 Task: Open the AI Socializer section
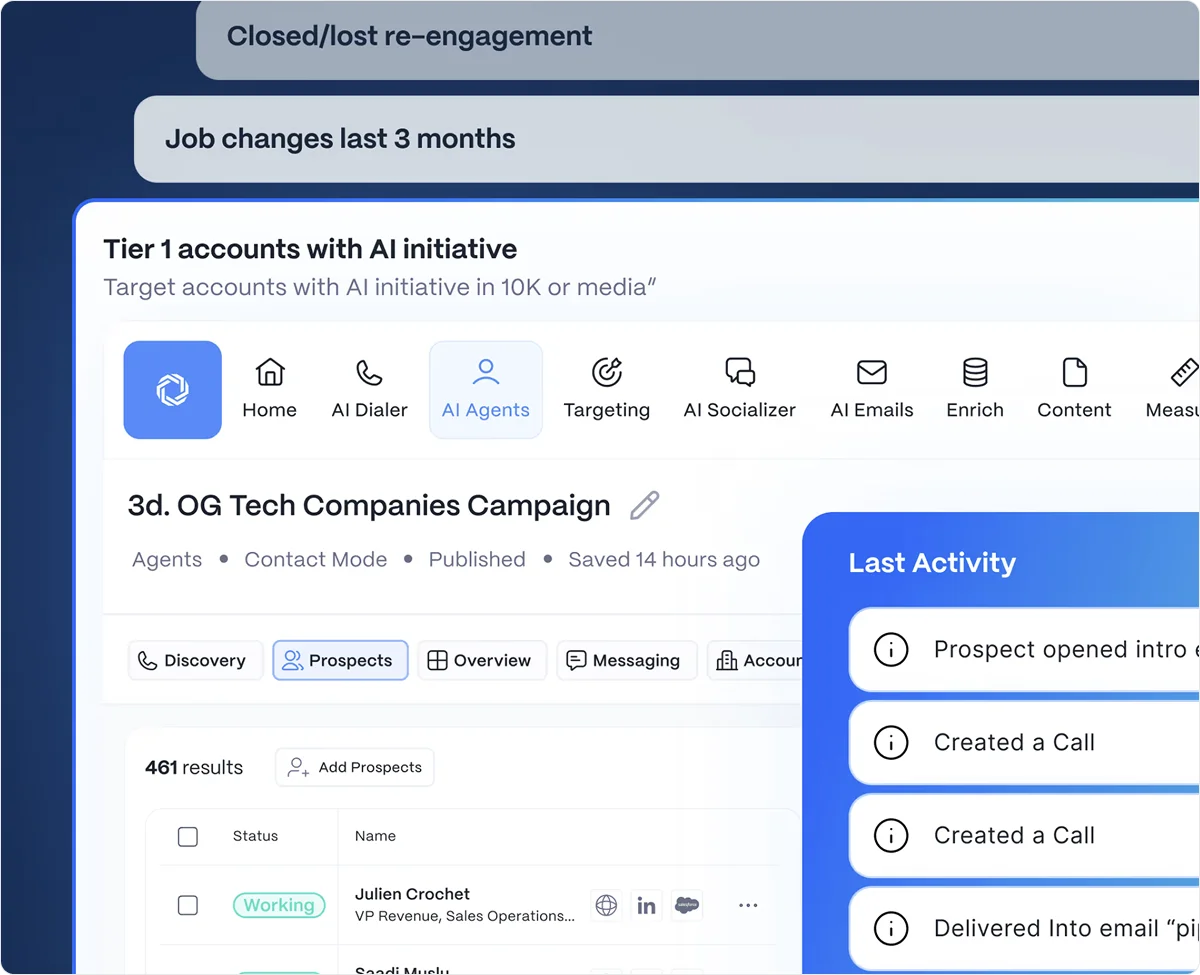[740, 390]
